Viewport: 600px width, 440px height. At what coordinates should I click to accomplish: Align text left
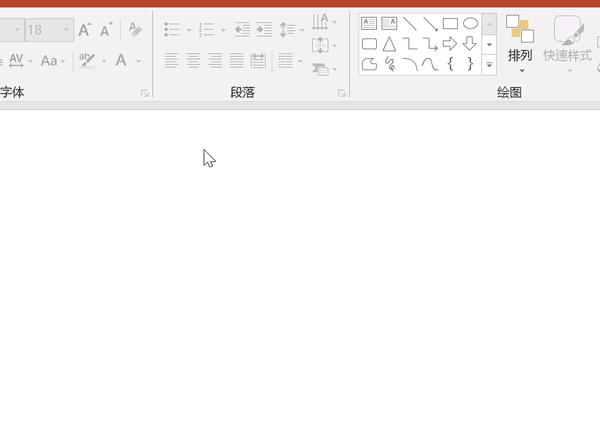[171, 60]
